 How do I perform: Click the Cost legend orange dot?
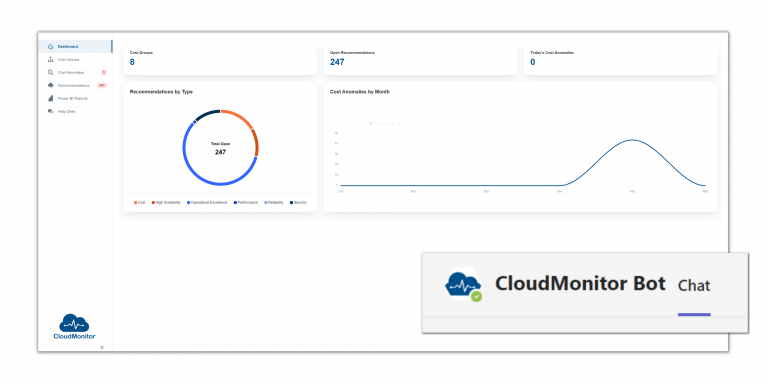click(x=135, y=202)
